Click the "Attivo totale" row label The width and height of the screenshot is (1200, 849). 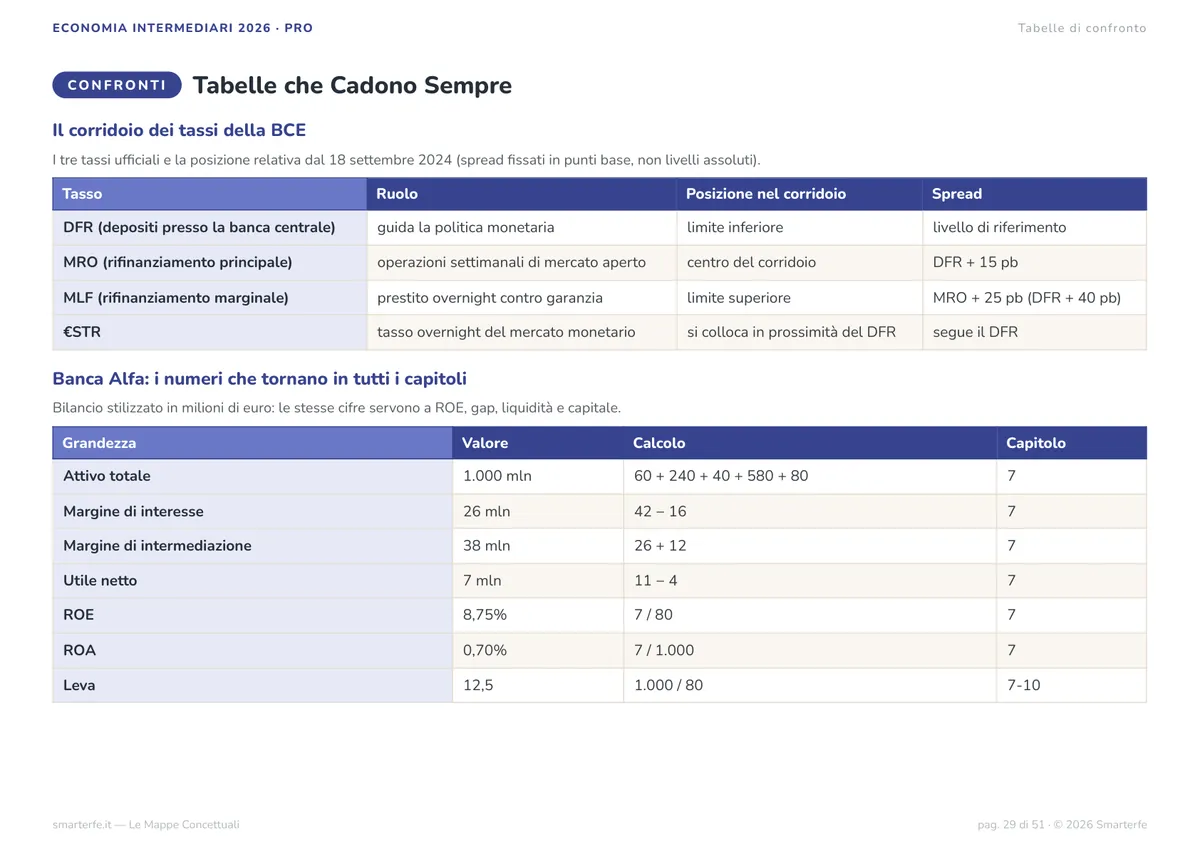tap(253, 477)
